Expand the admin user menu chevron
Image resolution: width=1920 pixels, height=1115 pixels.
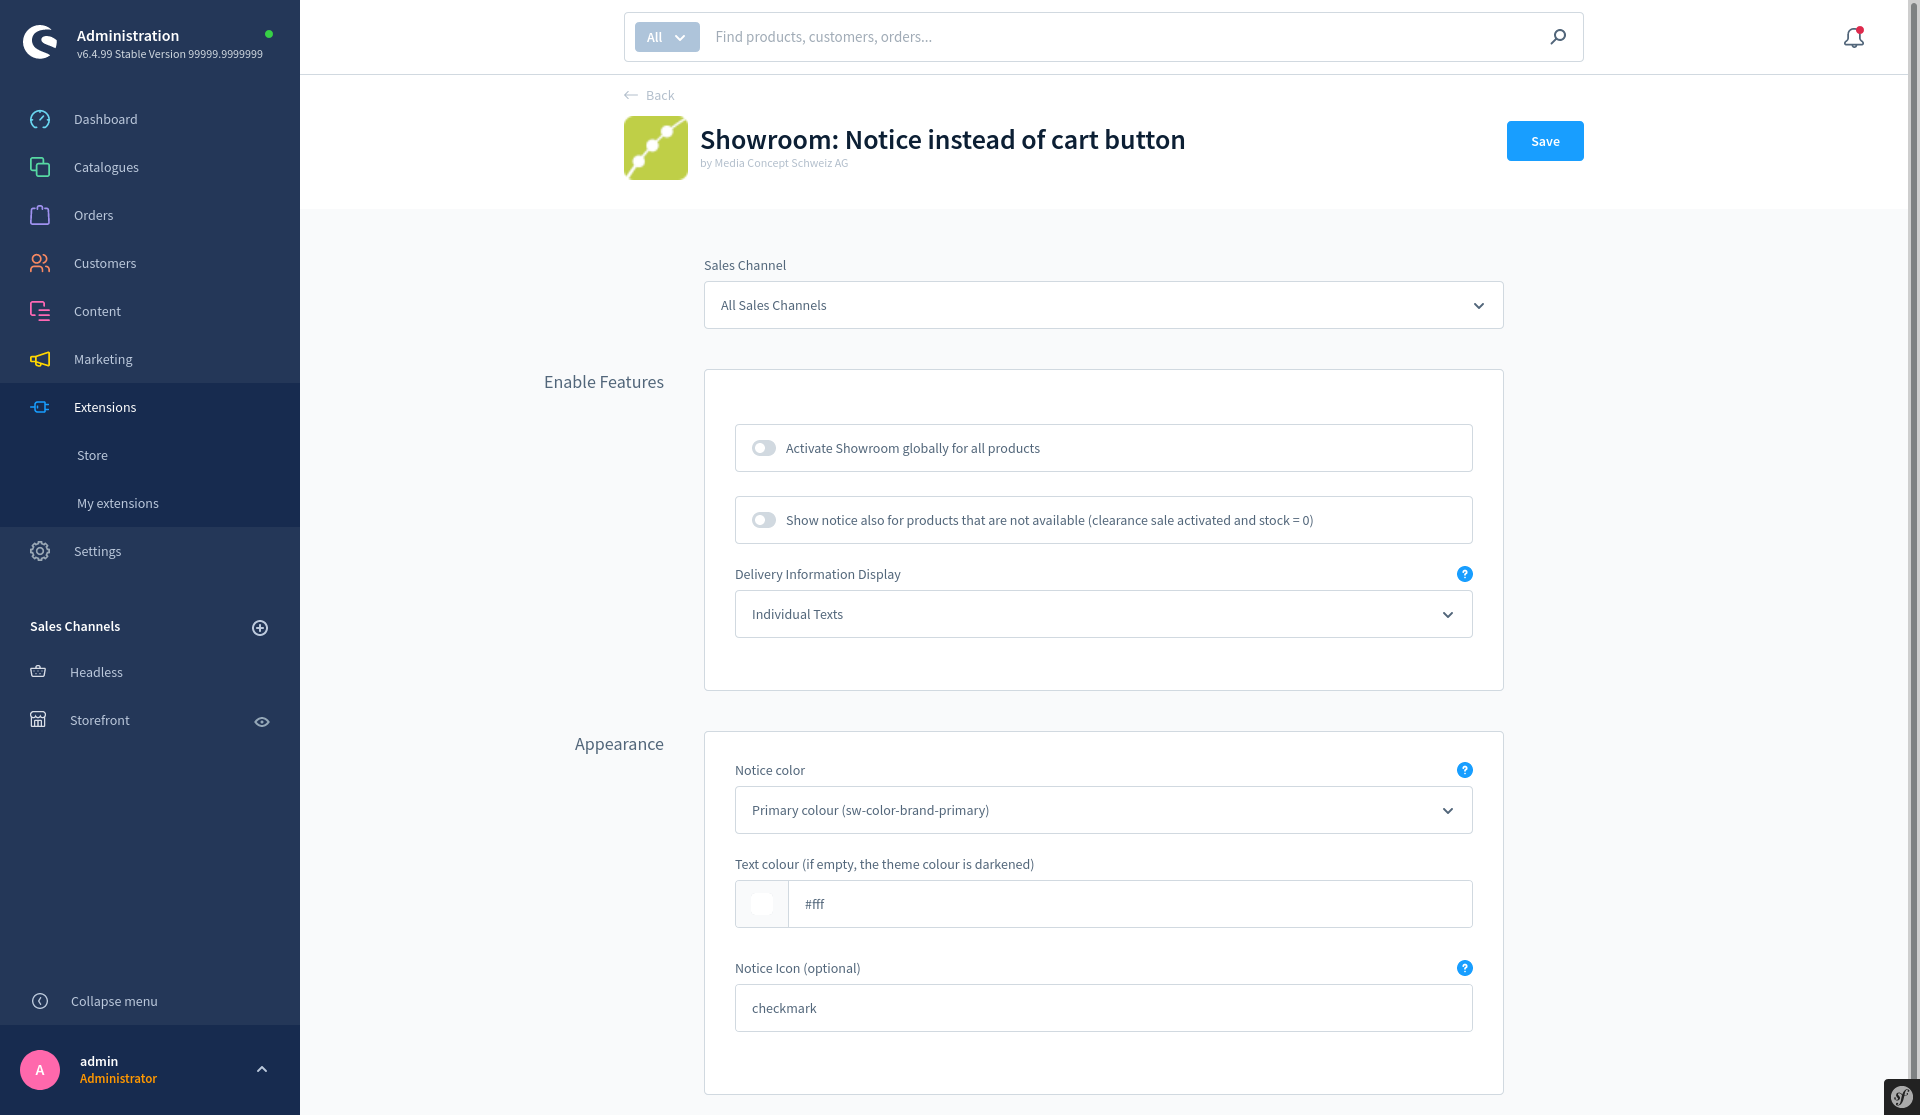pyautogui.click(x=262, y=1069)
